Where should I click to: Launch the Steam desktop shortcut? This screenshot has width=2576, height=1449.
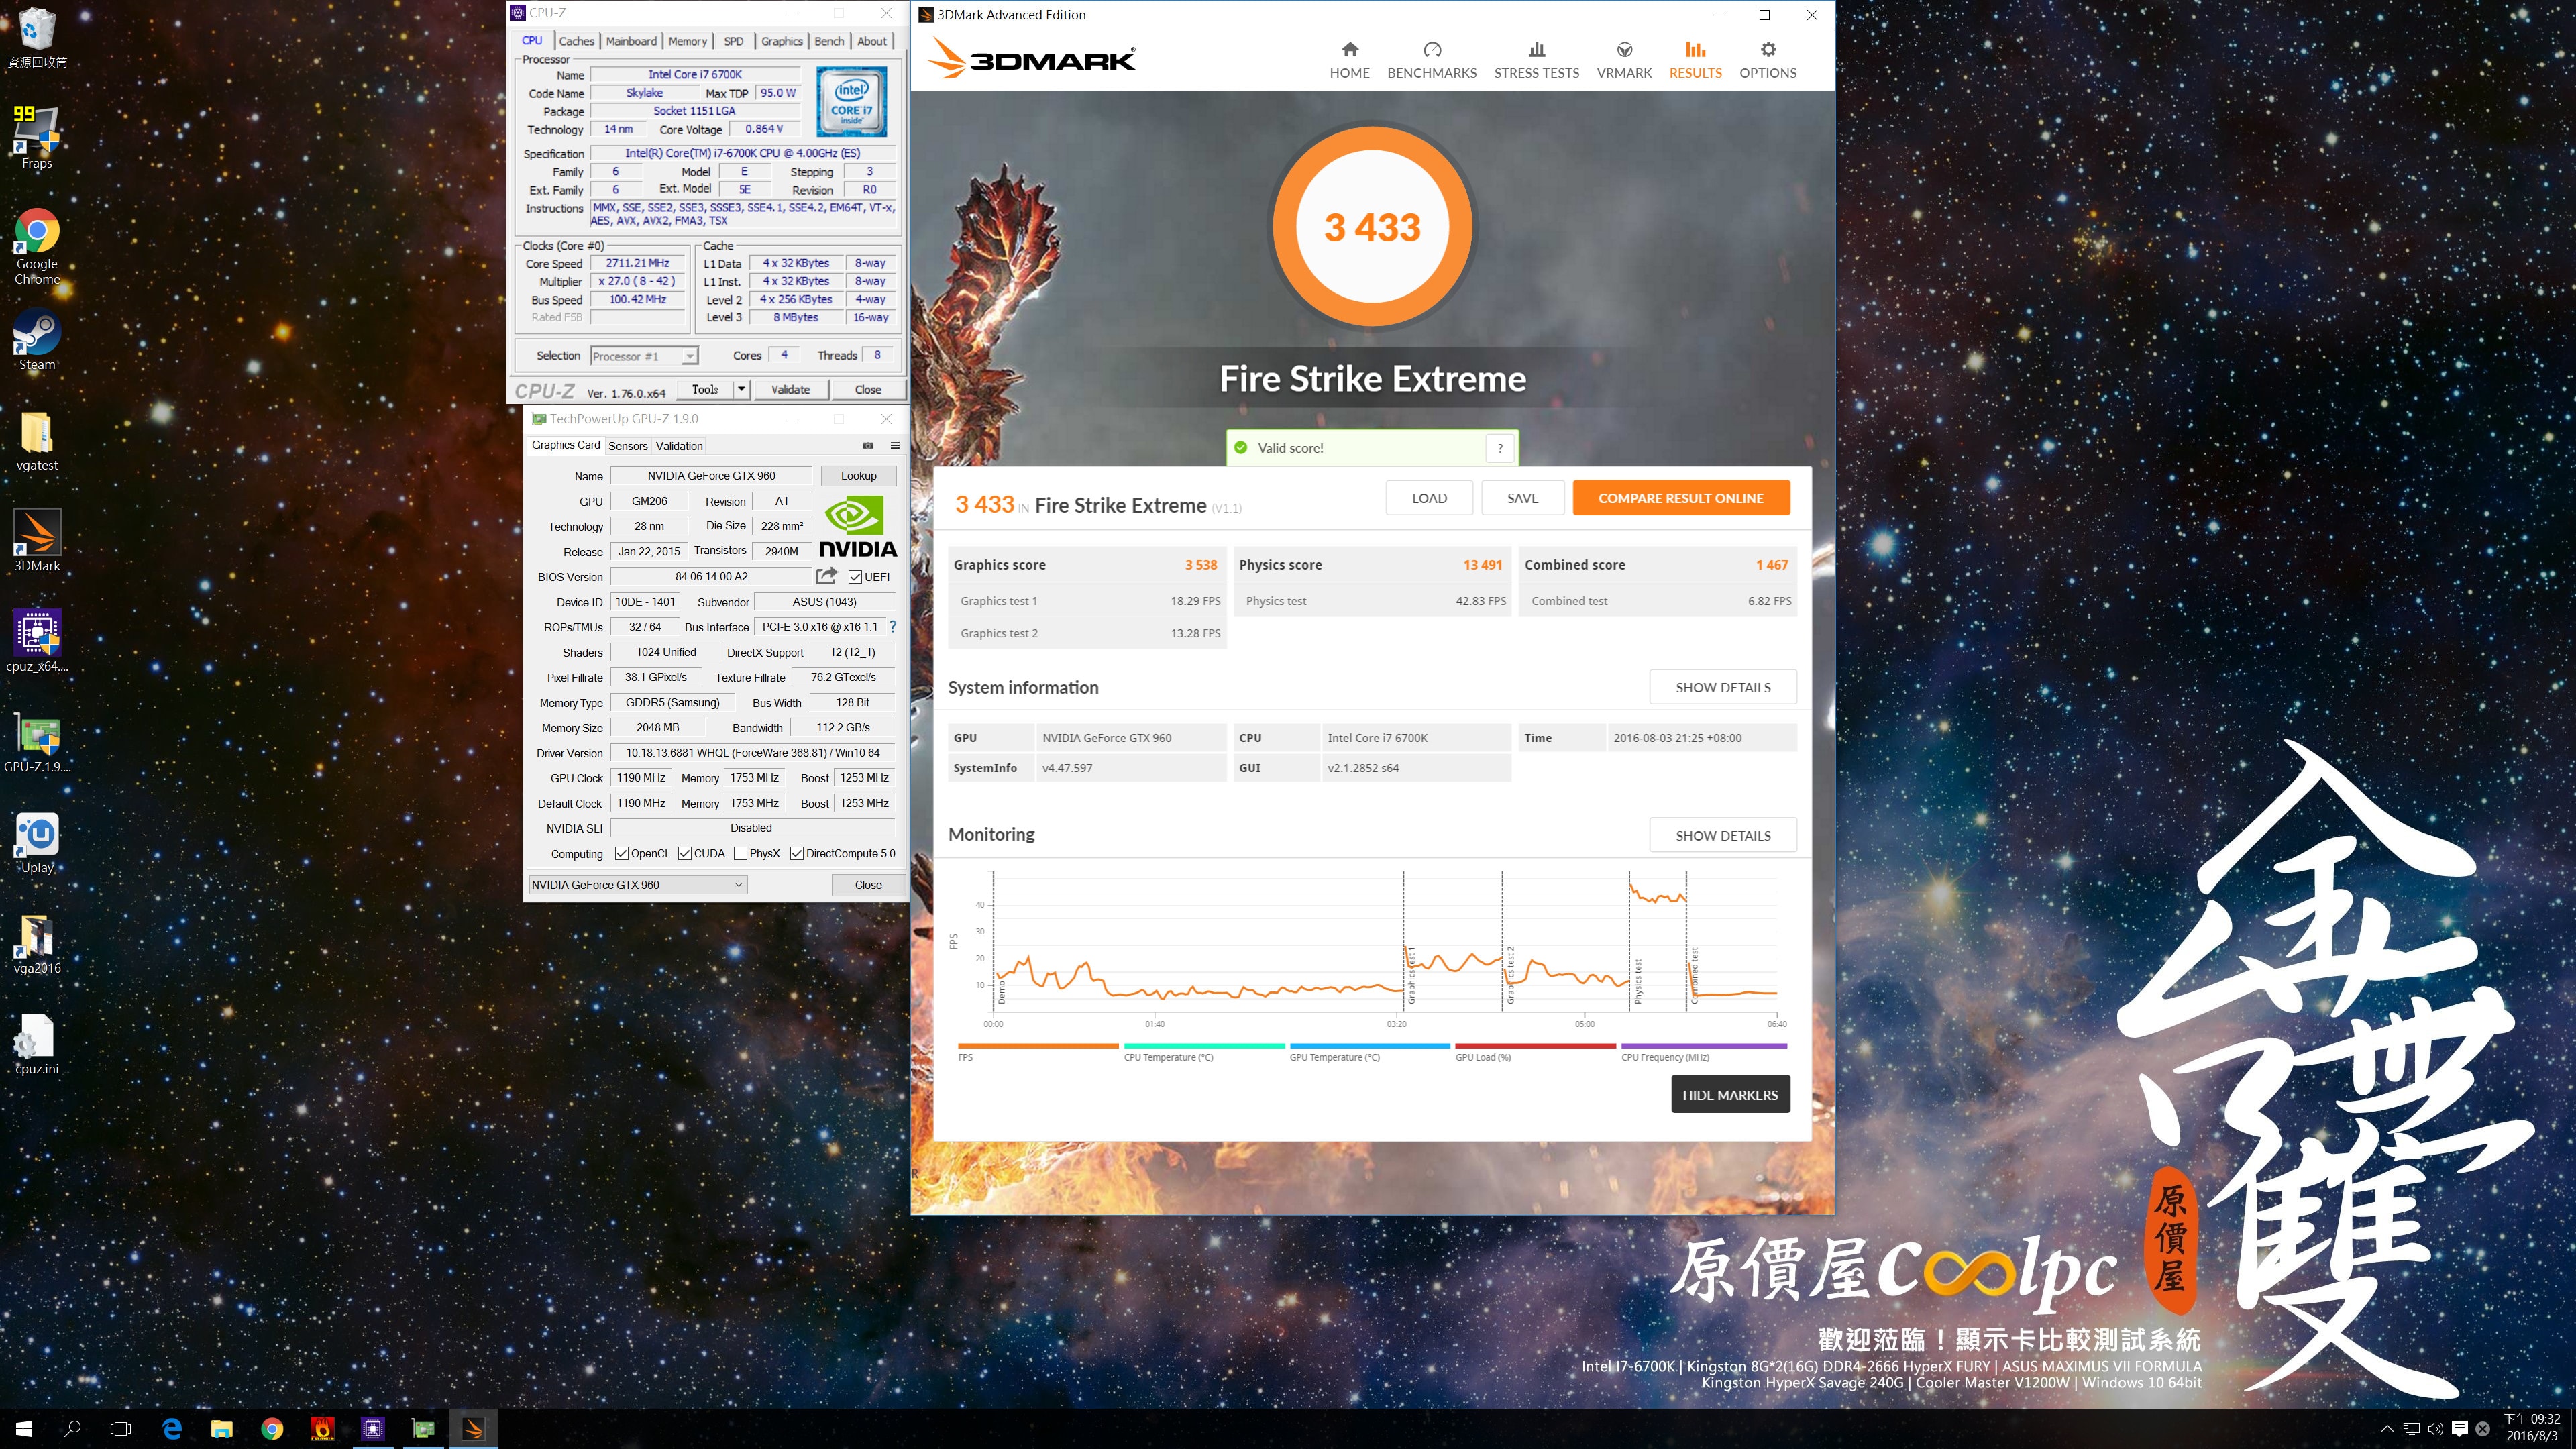point(37,340)
